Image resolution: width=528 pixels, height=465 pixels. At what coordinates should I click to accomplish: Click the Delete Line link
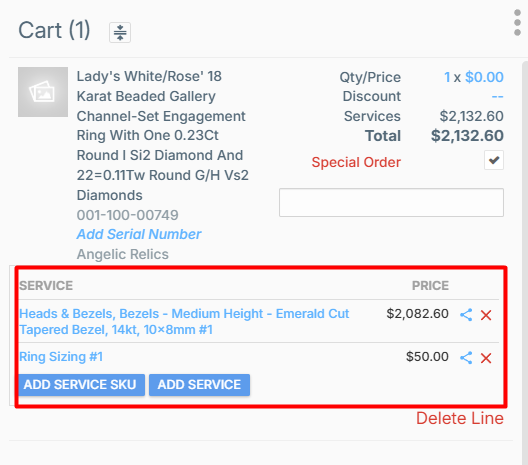pos(460,419)
